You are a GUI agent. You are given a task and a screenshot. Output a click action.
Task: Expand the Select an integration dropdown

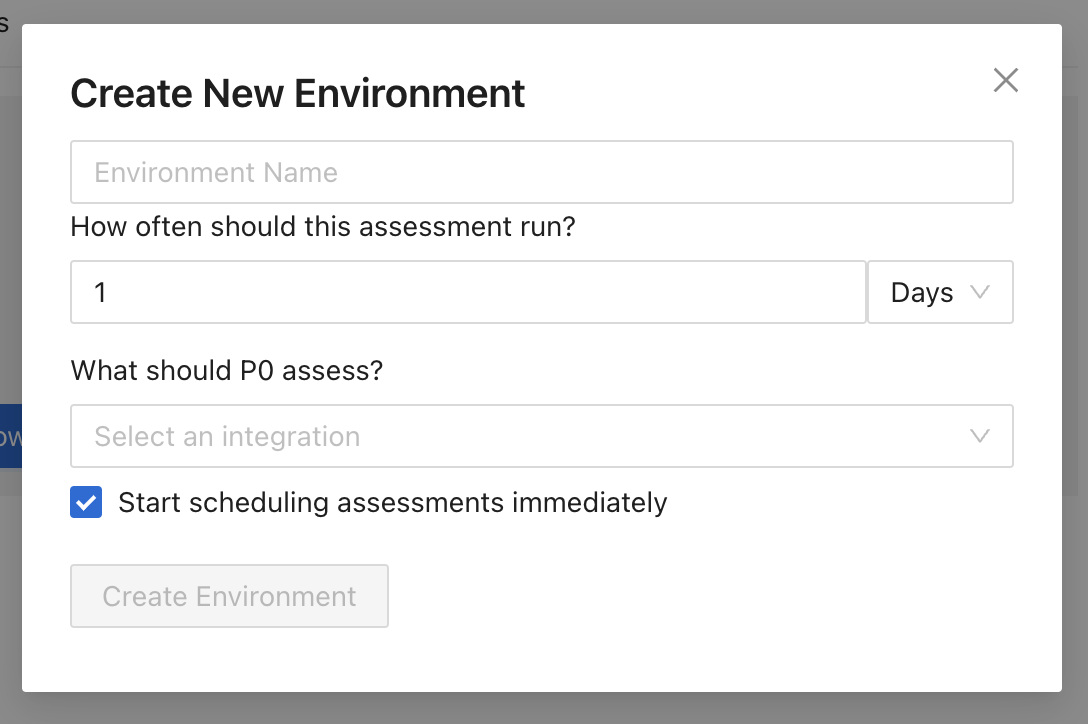[x=541, y=436]
